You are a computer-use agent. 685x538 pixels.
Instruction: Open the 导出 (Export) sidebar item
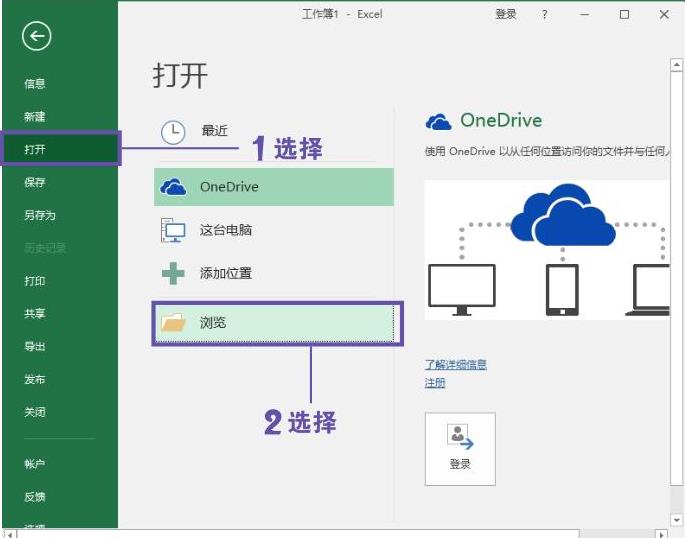tap(35, 346)
